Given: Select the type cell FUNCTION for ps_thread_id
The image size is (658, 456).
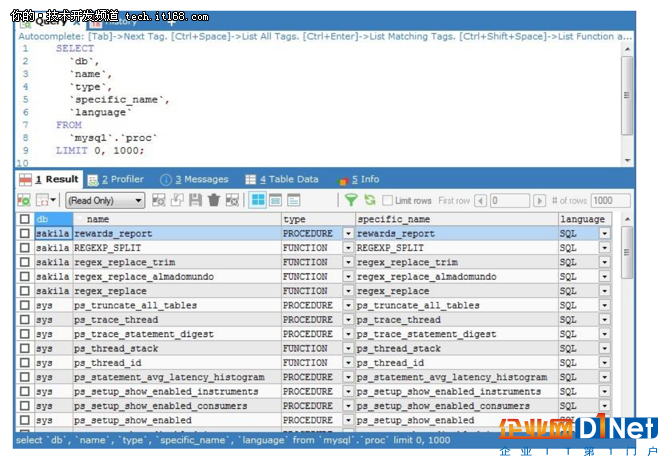Looking at the screenshot, I should pyautogui.click(x=312, y=362).
